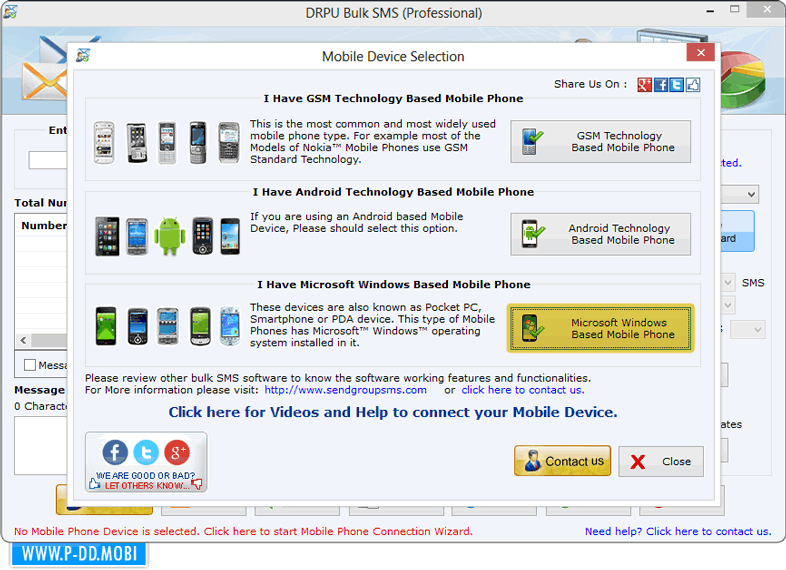Open the dropdown beside the SMS label

(728, 283)
